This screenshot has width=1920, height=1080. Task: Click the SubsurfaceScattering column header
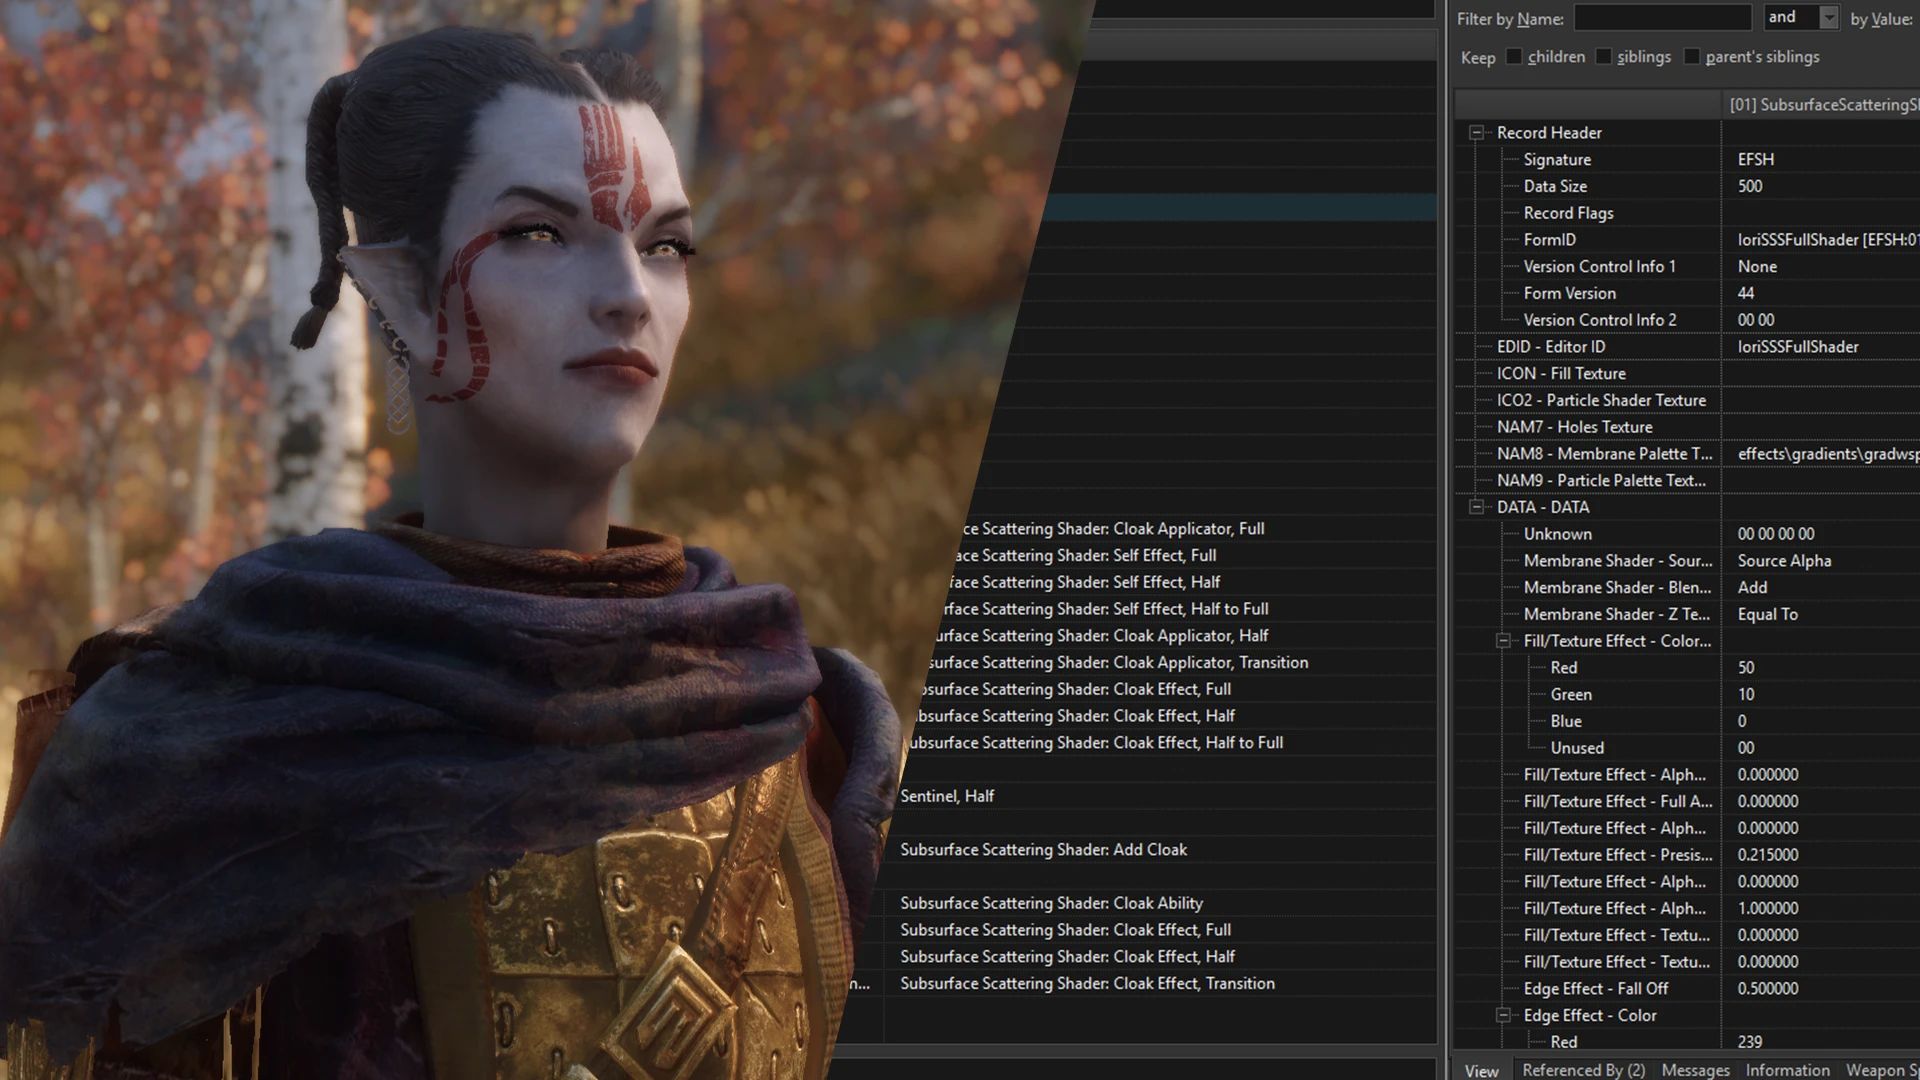pyautogui.click(x=1822, y=104)
